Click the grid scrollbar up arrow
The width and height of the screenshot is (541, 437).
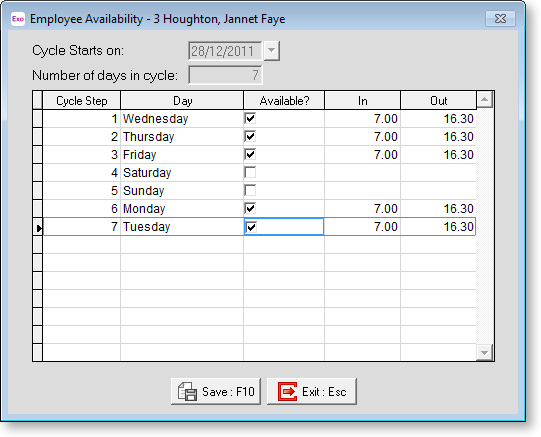(x=484, y=100)
